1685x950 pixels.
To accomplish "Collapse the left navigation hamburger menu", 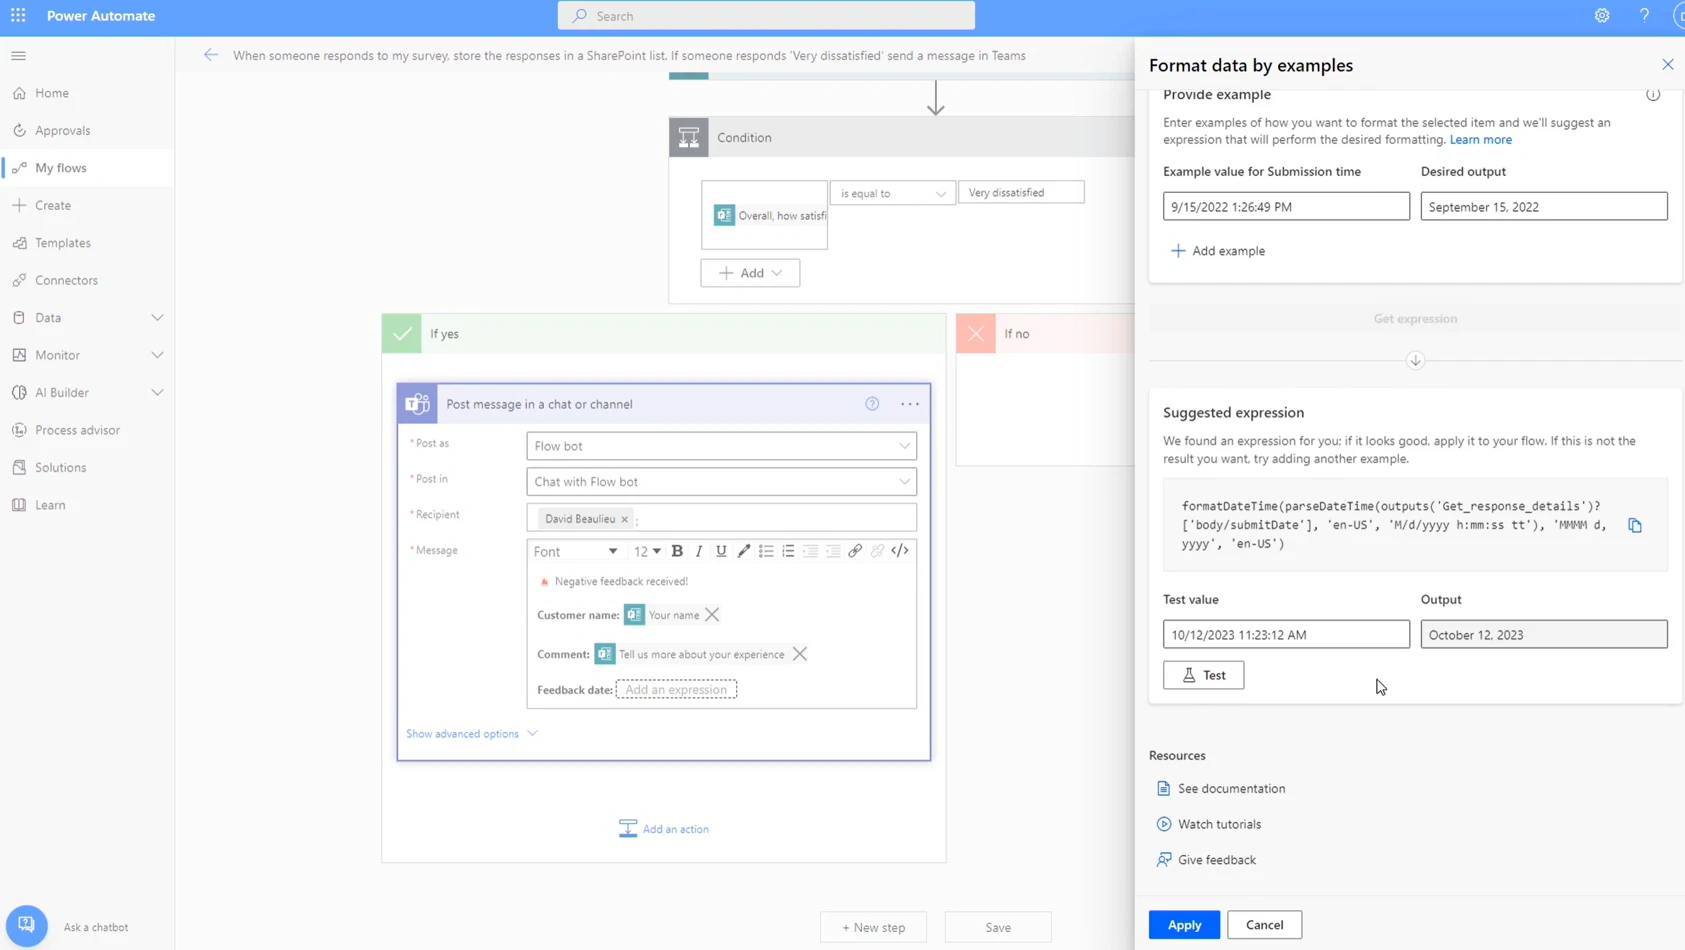I will coord(18,56).
